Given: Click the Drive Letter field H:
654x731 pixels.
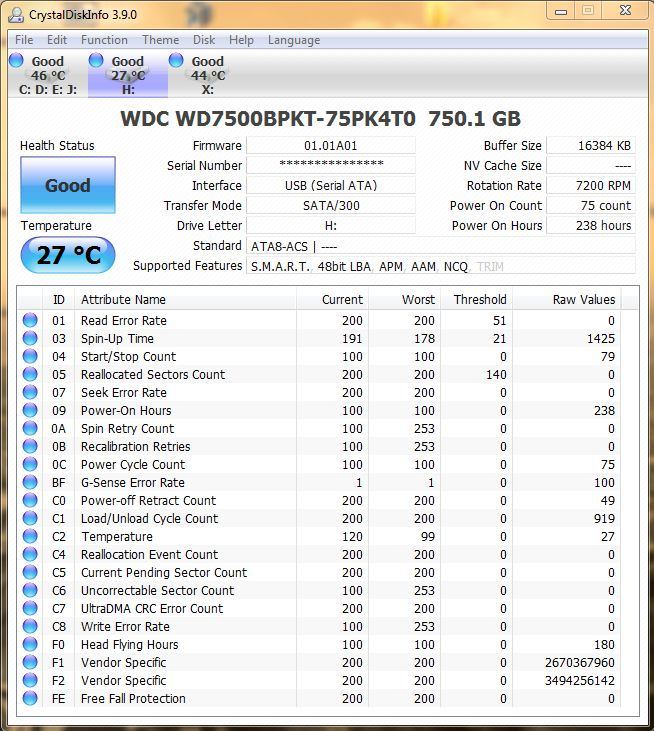Looking at the screenshot, I should [330, 225].
